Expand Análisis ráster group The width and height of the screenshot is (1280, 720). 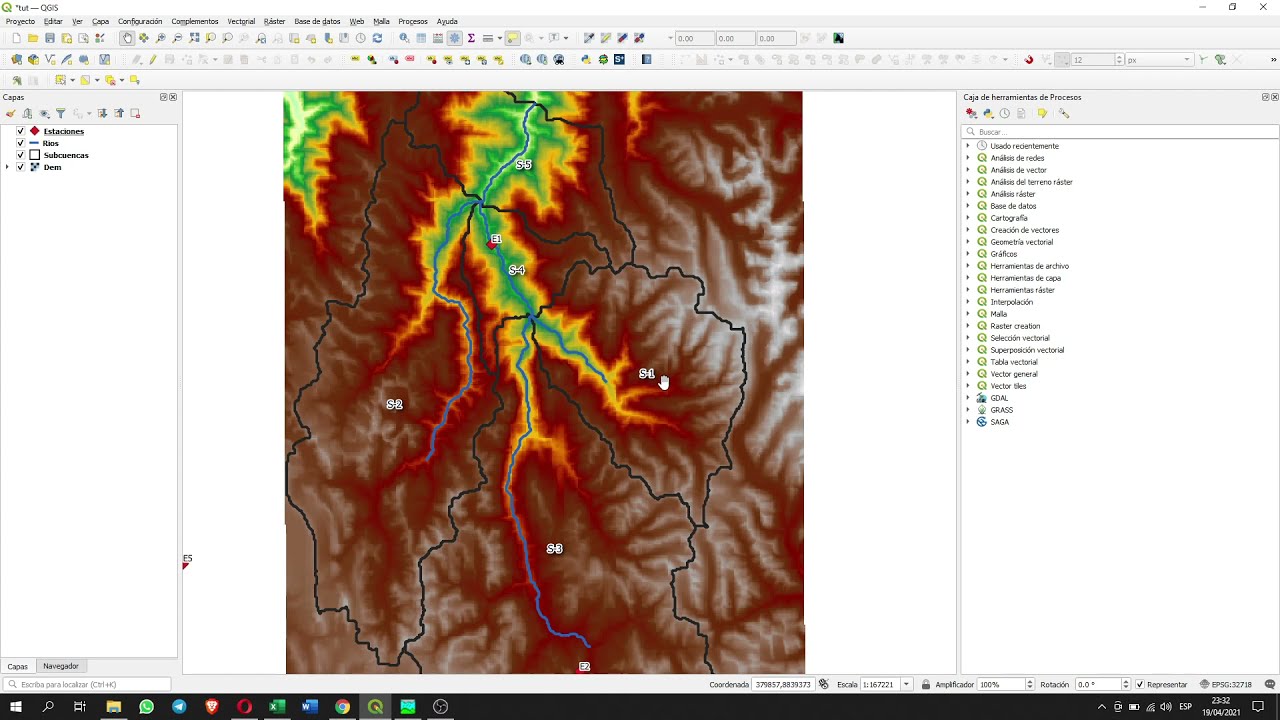[967, 194]
